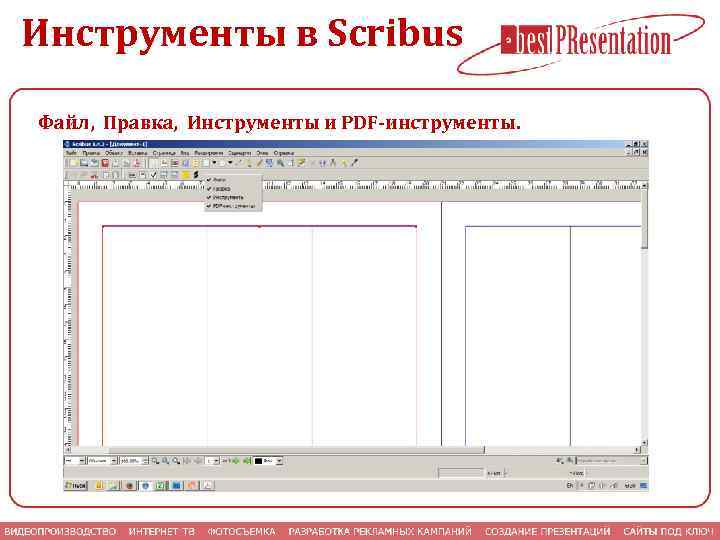
Task: Open the Вид menu
Action: pos(185,153)
